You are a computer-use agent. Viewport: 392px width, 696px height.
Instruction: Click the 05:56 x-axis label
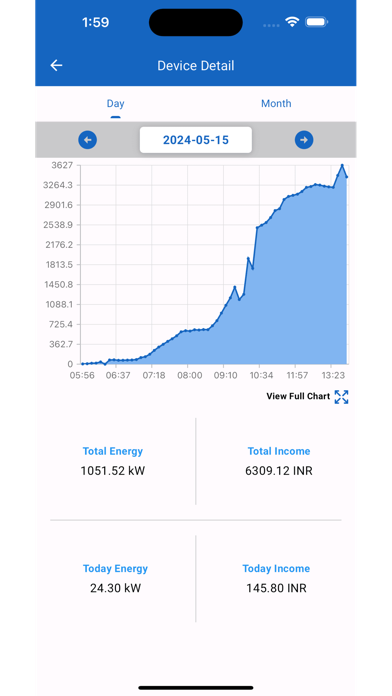tap(82, 376)
